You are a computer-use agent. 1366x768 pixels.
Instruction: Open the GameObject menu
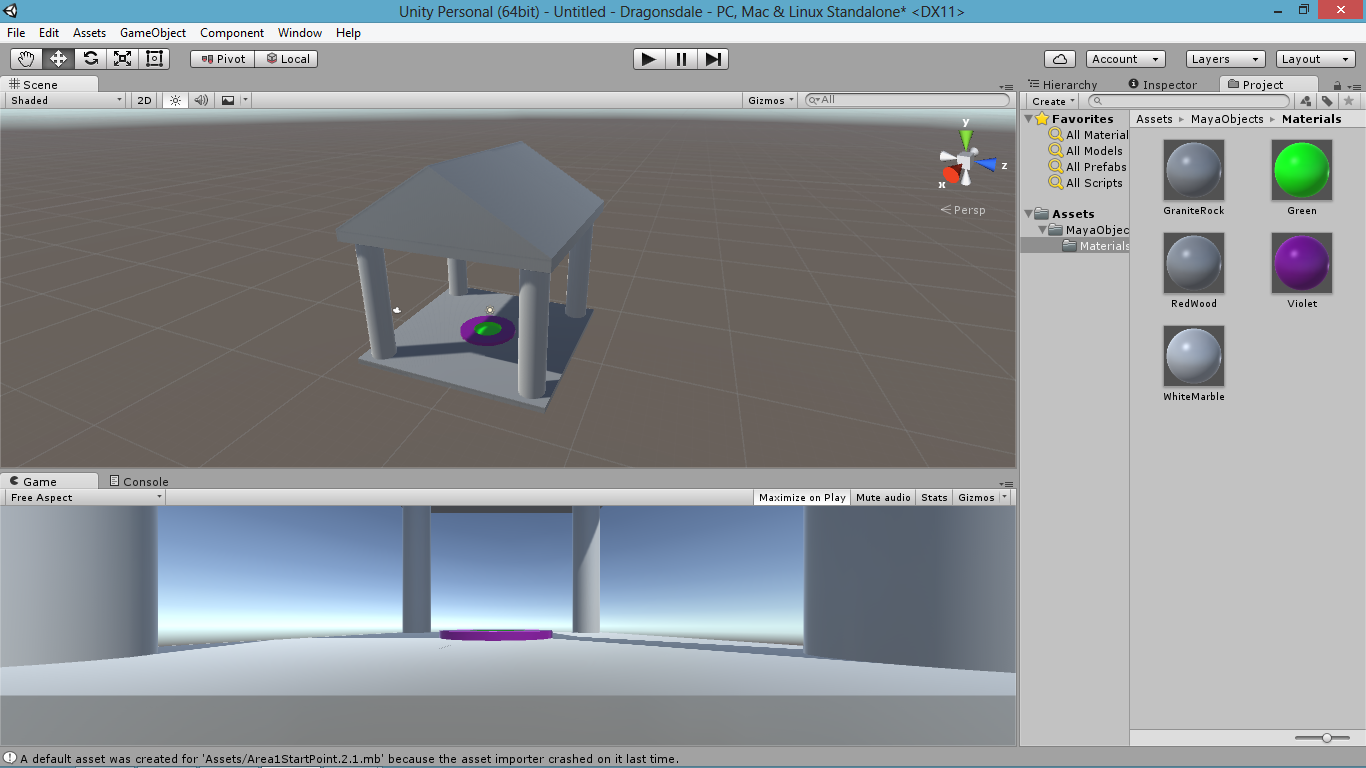(153, 33)
